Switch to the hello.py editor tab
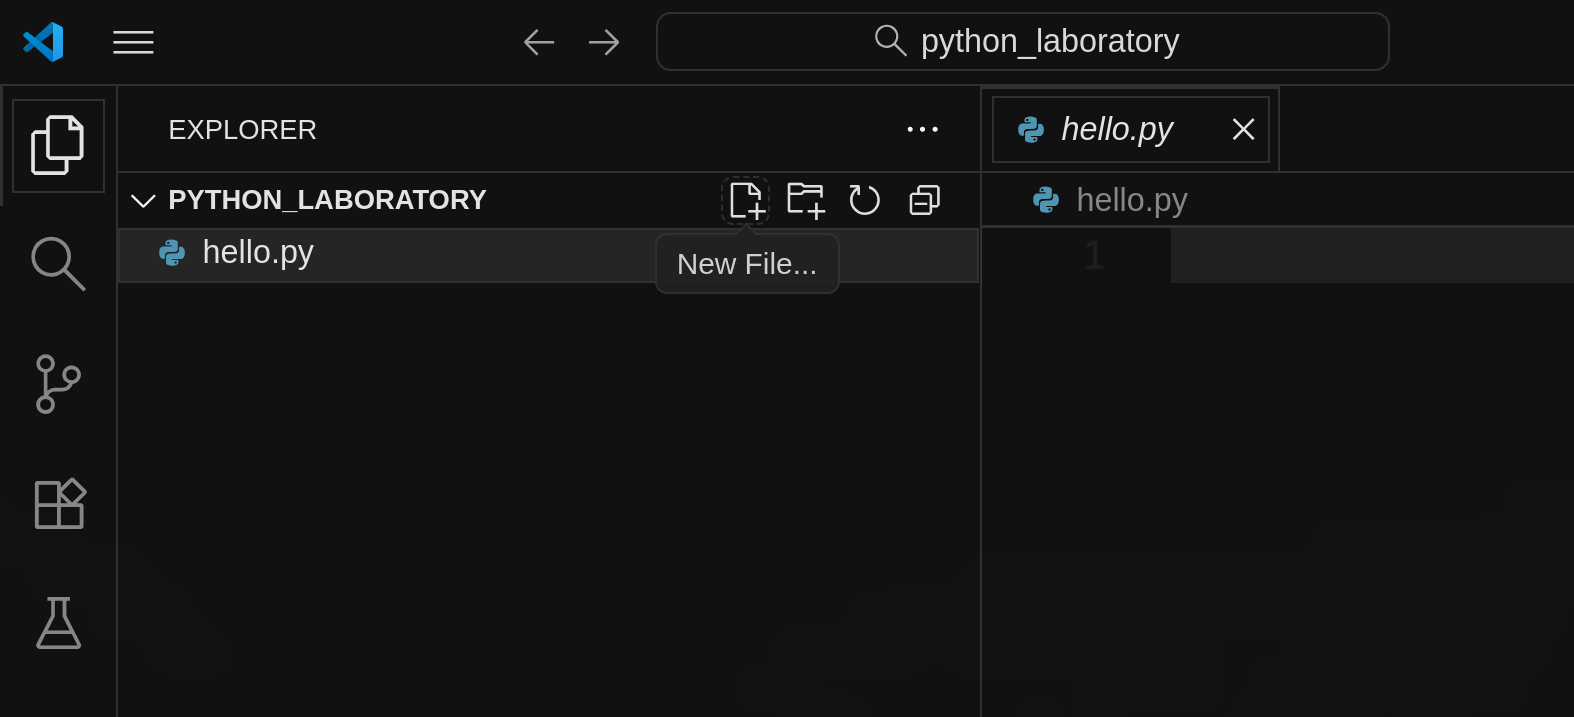1574x717 pixels. click(1116, 129)
